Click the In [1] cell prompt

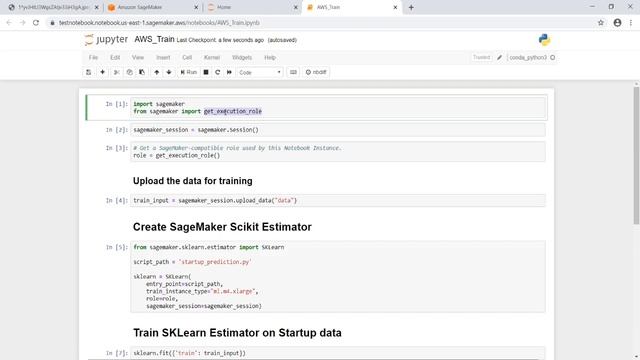pyautogui.click(x=116, y=104)
